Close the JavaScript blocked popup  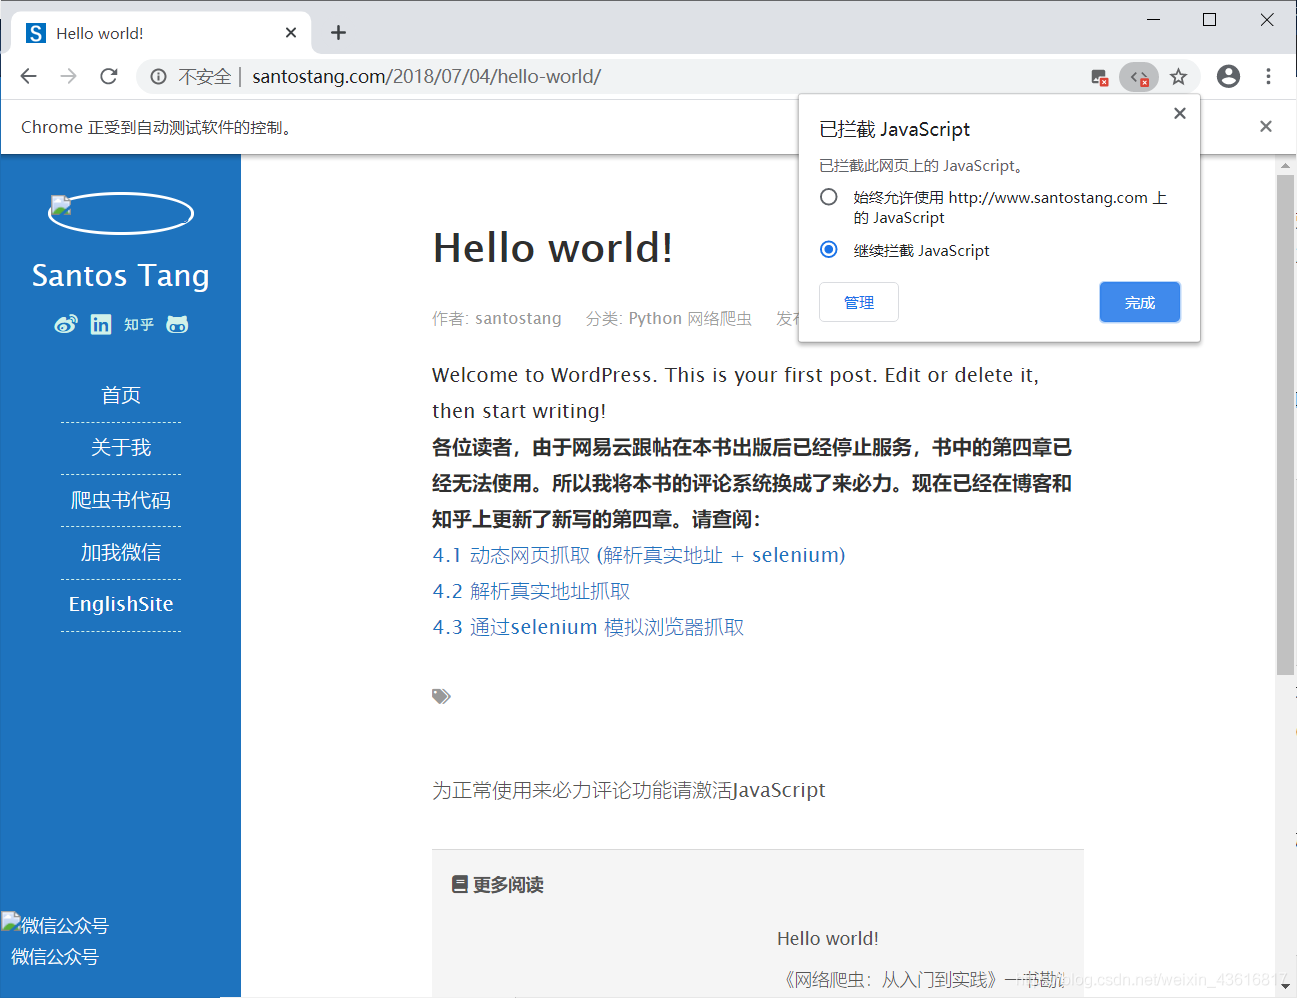[x=1180, y=113]
